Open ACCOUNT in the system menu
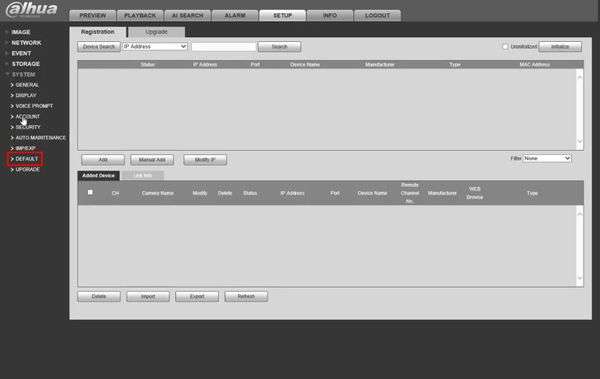This screenshot has height=379, width=600. [27, 116]
